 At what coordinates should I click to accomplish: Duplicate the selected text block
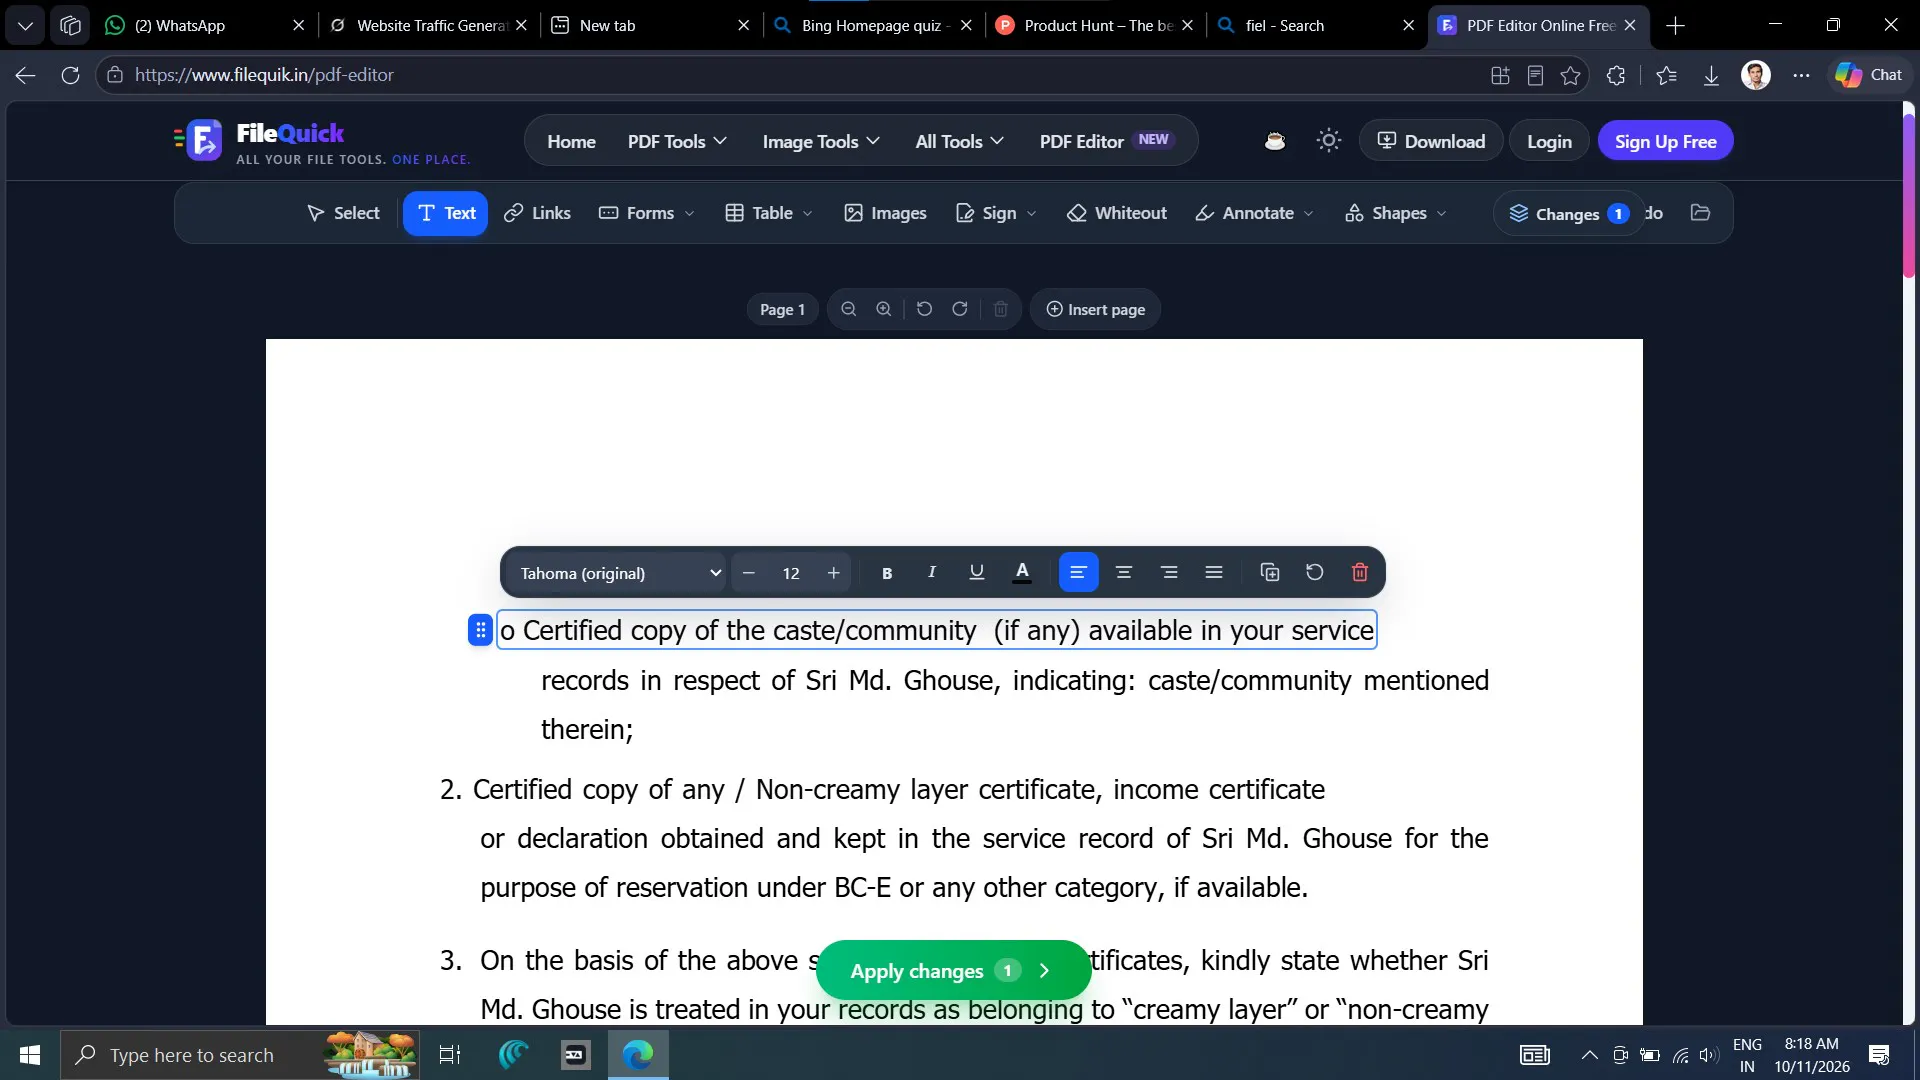(x=1270, y=573)
